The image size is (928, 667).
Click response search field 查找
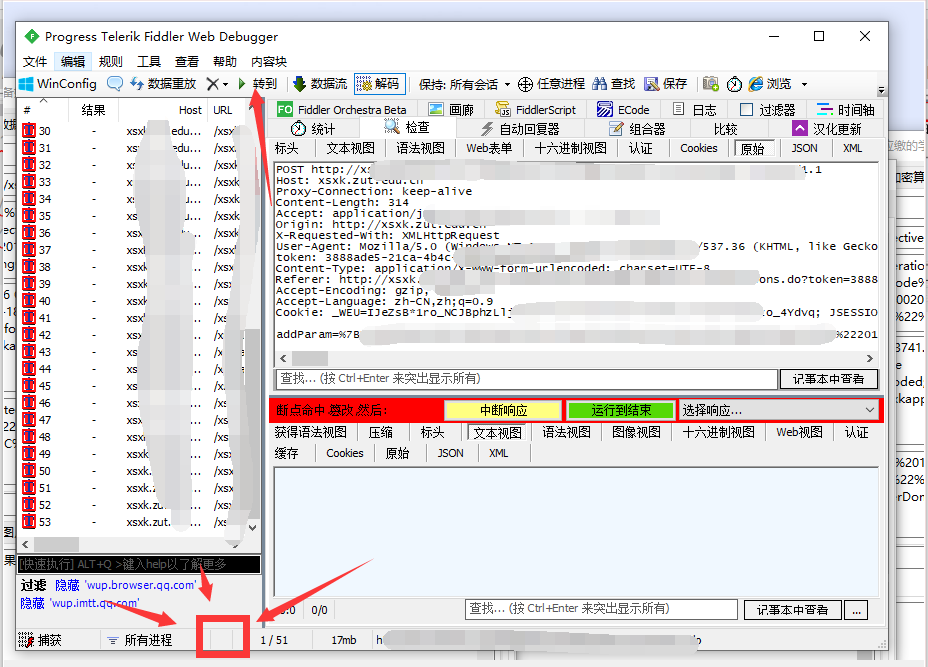[x=601, y=609]
